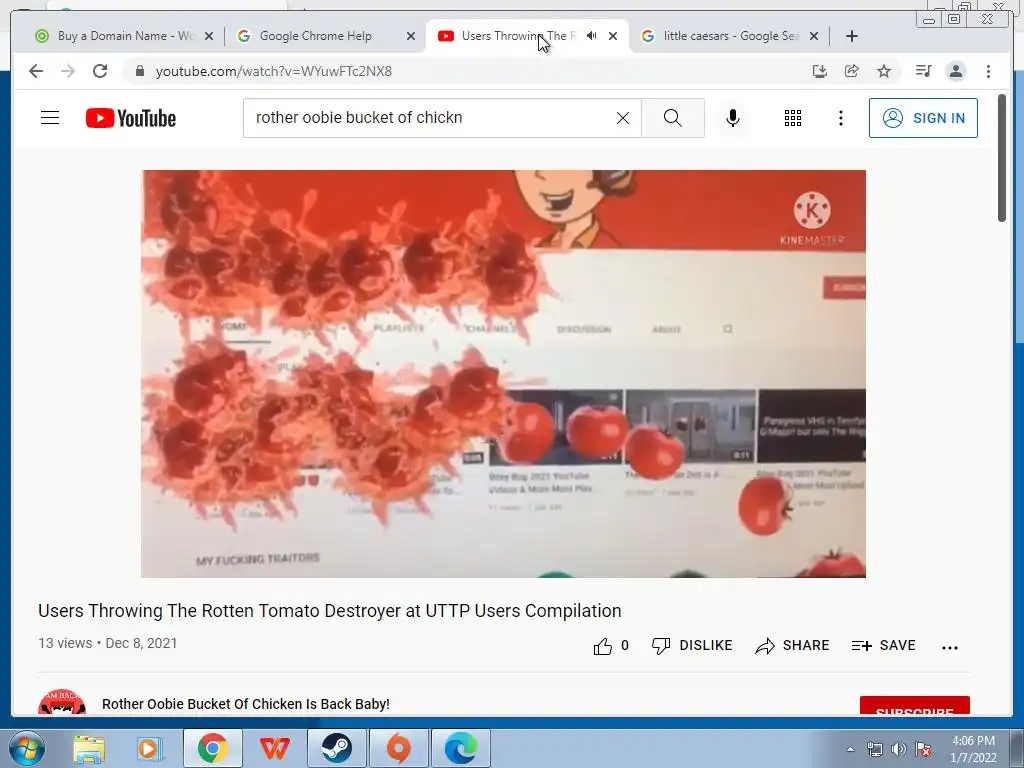Open the Windows Start orb
Image resolution: width=1024 pixels, height=768 pixels.
pyautogui.click(x=26, y=748)
